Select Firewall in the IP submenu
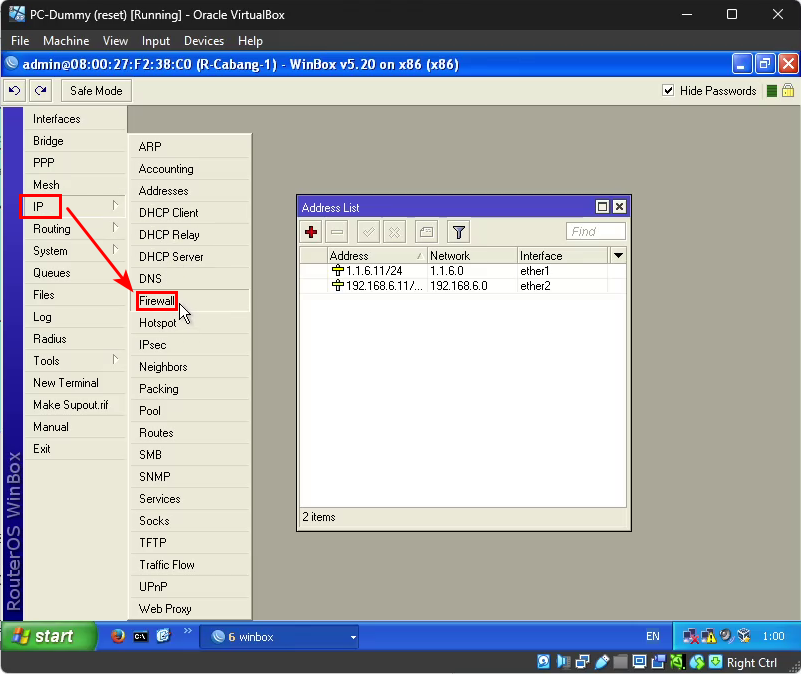 point(190,300)
